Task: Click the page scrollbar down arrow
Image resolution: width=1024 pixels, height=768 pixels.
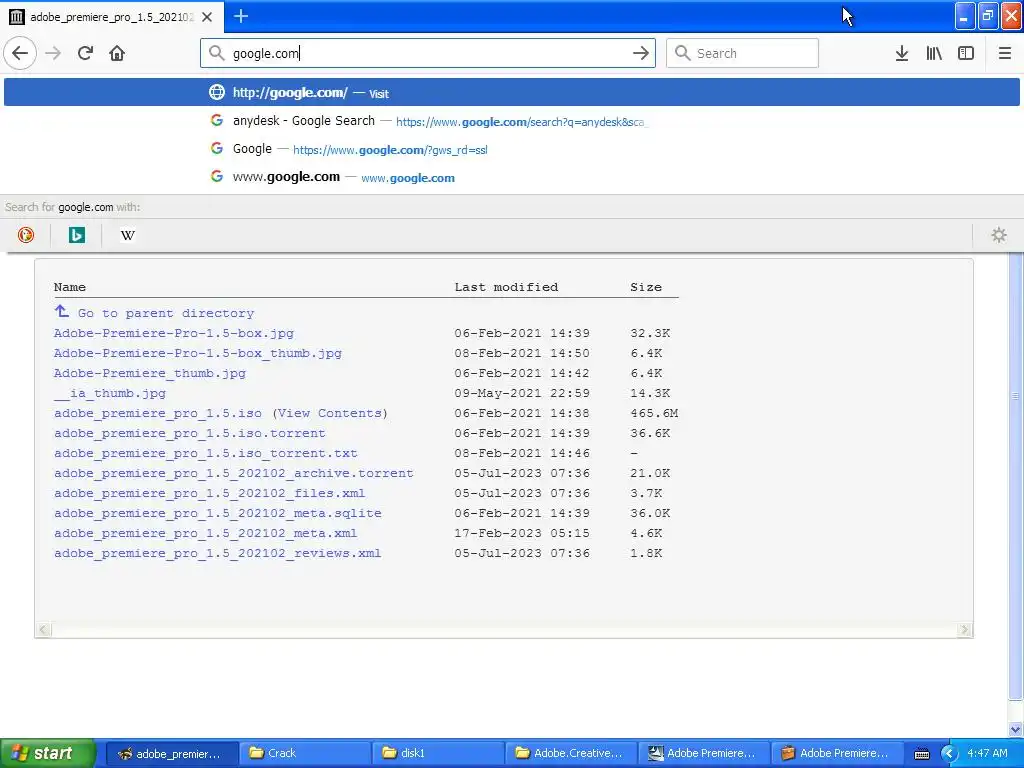Action: pos(1016,729)
